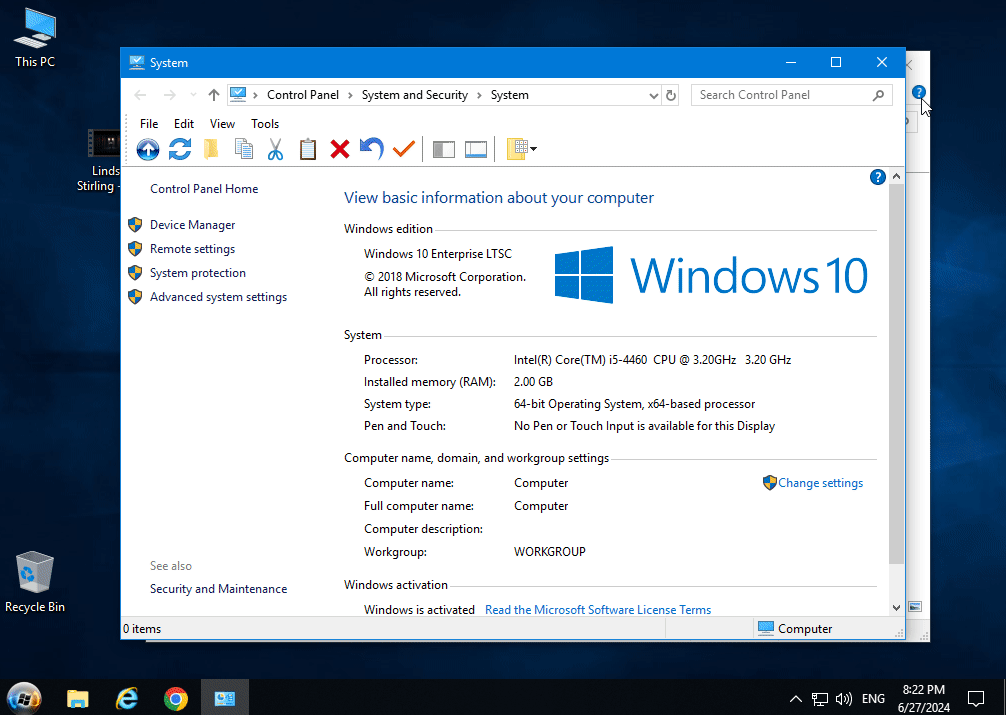Click the taskbar clock 8:22 PM
1006x715 pixels.
coord(924,698)
